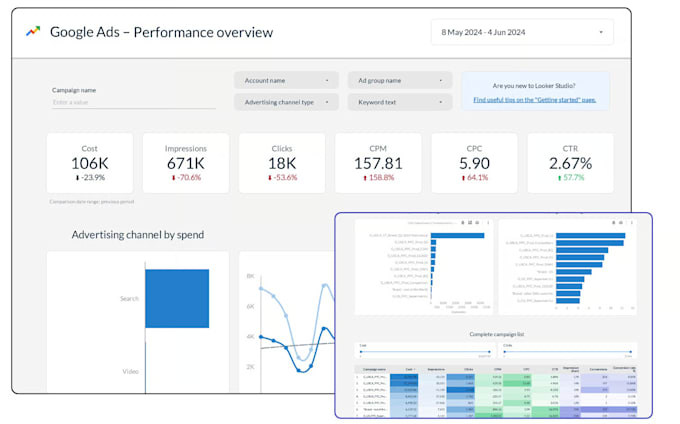Click the green up arrow beside 57.7% on CTR
680x424 pixels.
click(x=559, y=178)
